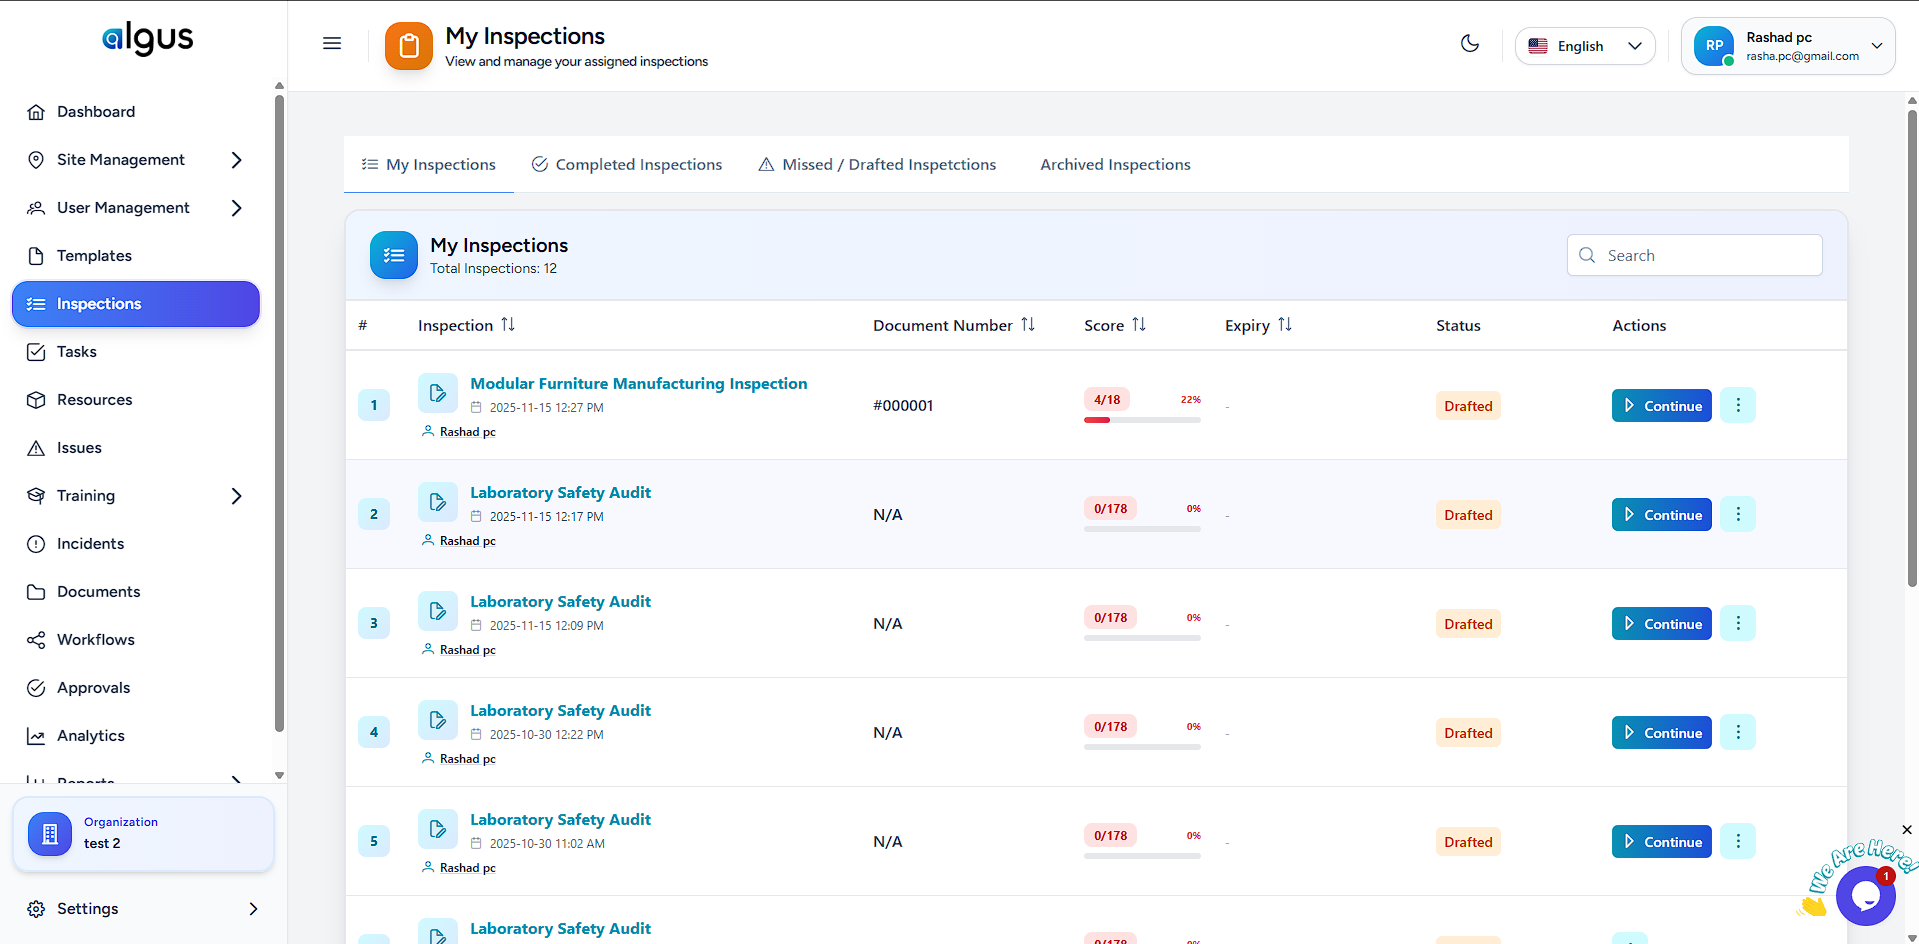Click the Workflows icon in sidebar
Screen dimensions: 1919x944
click(x=36, y=640)
